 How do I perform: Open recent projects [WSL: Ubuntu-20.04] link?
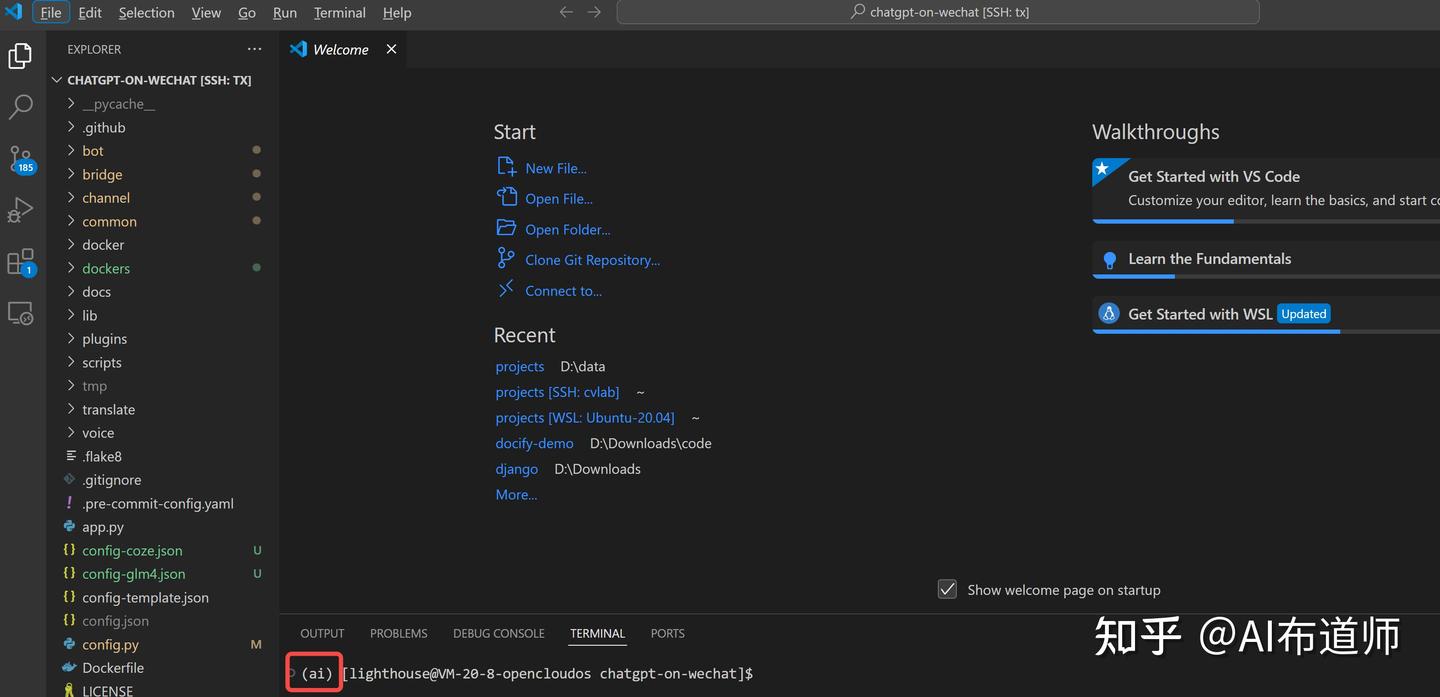point(585,417)
